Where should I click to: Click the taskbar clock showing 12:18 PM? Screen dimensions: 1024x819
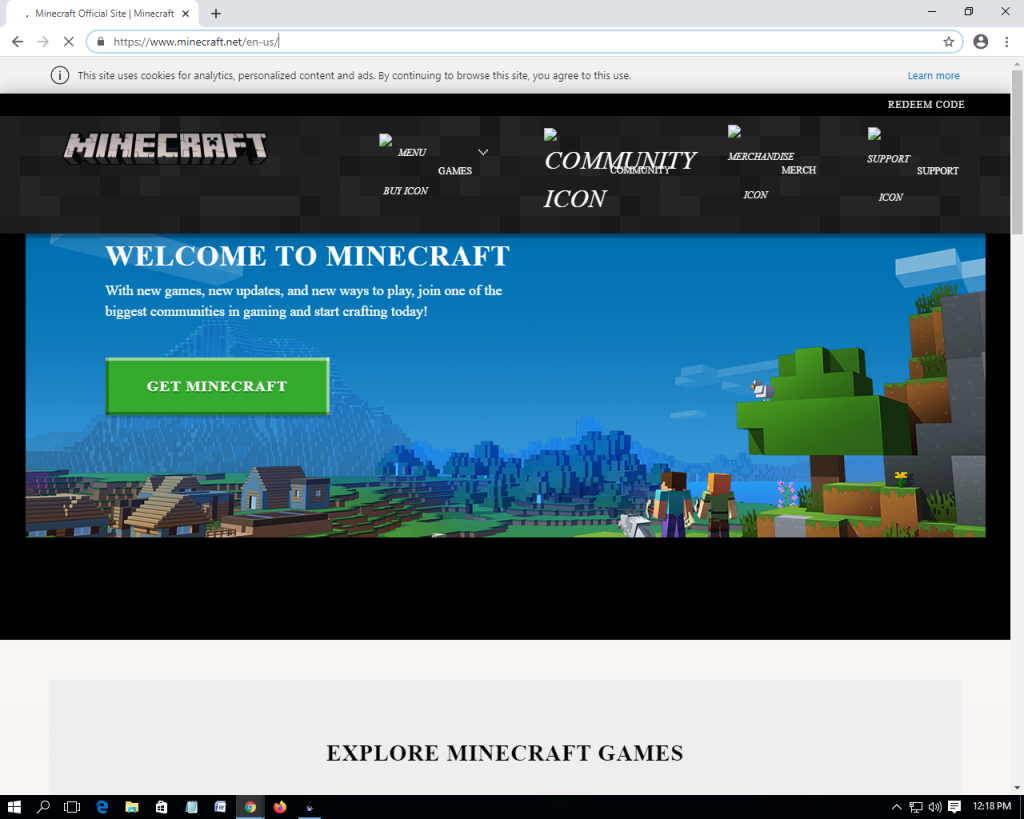point(991,807)
